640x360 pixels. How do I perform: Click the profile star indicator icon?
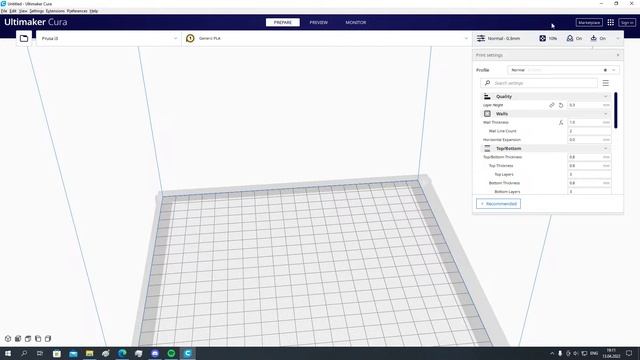pyautogui.click(x=605, y=70)
